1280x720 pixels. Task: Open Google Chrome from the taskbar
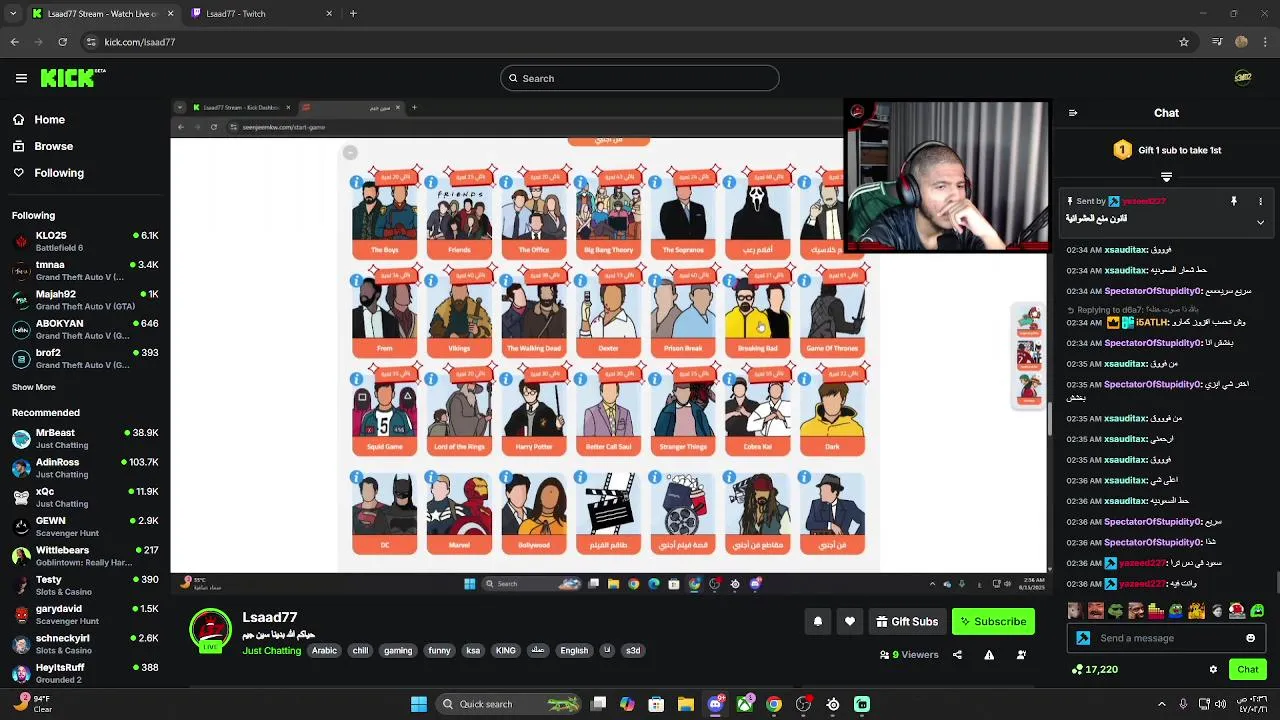click(x=774, y=704)
